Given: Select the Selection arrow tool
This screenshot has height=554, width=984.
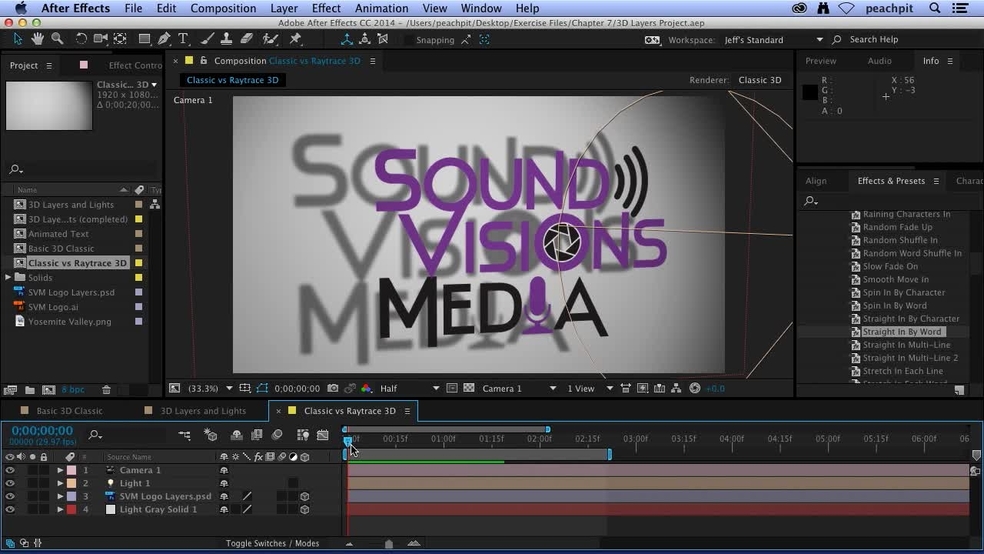Looking at the screenshot, I should point(18,39).
